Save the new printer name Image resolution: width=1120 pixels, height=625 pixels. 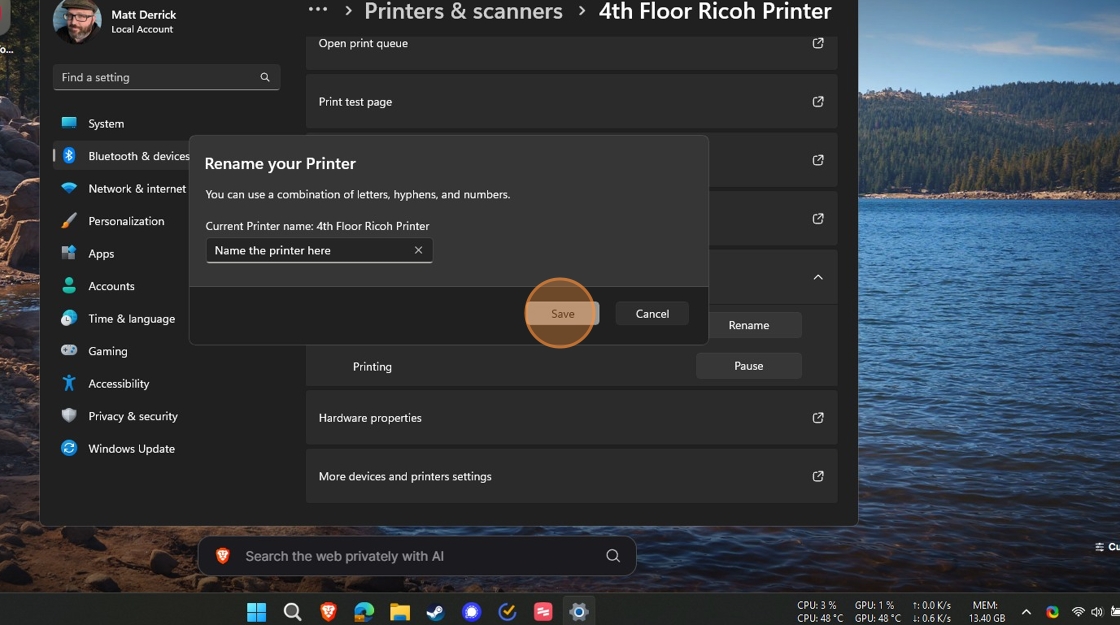562,314
